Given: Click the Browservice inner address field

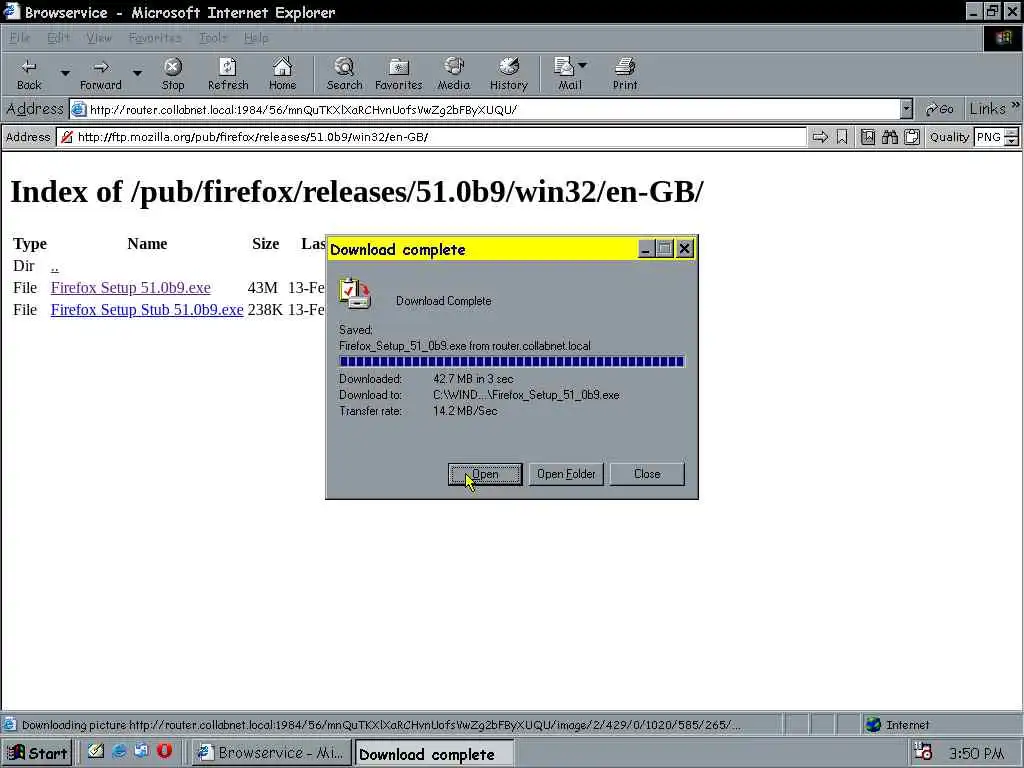Looking at the screenshot, I should (431, 137).
